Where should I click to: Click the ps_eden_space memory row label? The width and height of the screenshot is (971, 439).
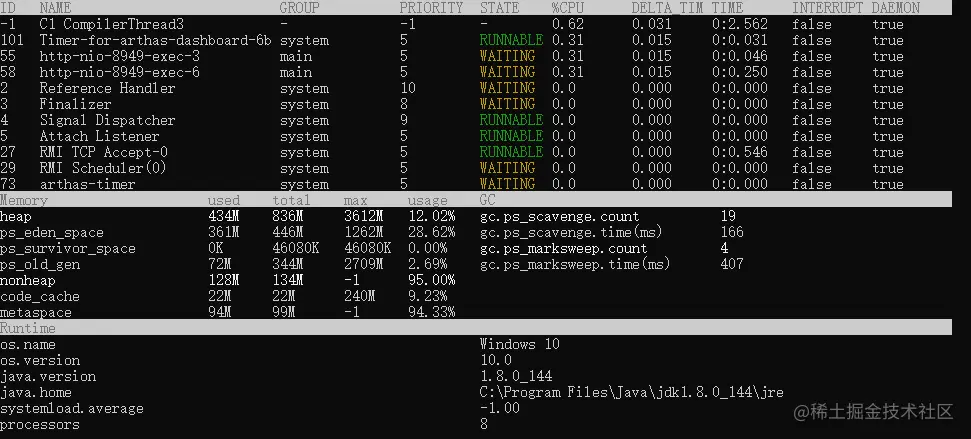click(x=51, y=233)
